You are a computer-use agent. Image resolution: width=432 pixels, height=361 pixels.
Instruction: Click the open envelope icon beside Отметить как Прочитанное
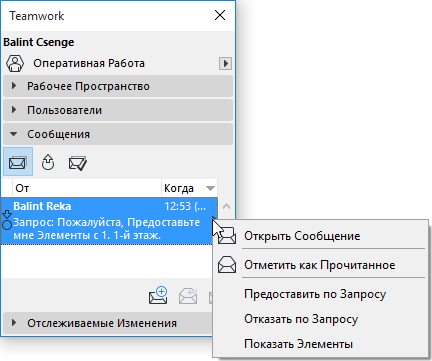pos(227,265)
